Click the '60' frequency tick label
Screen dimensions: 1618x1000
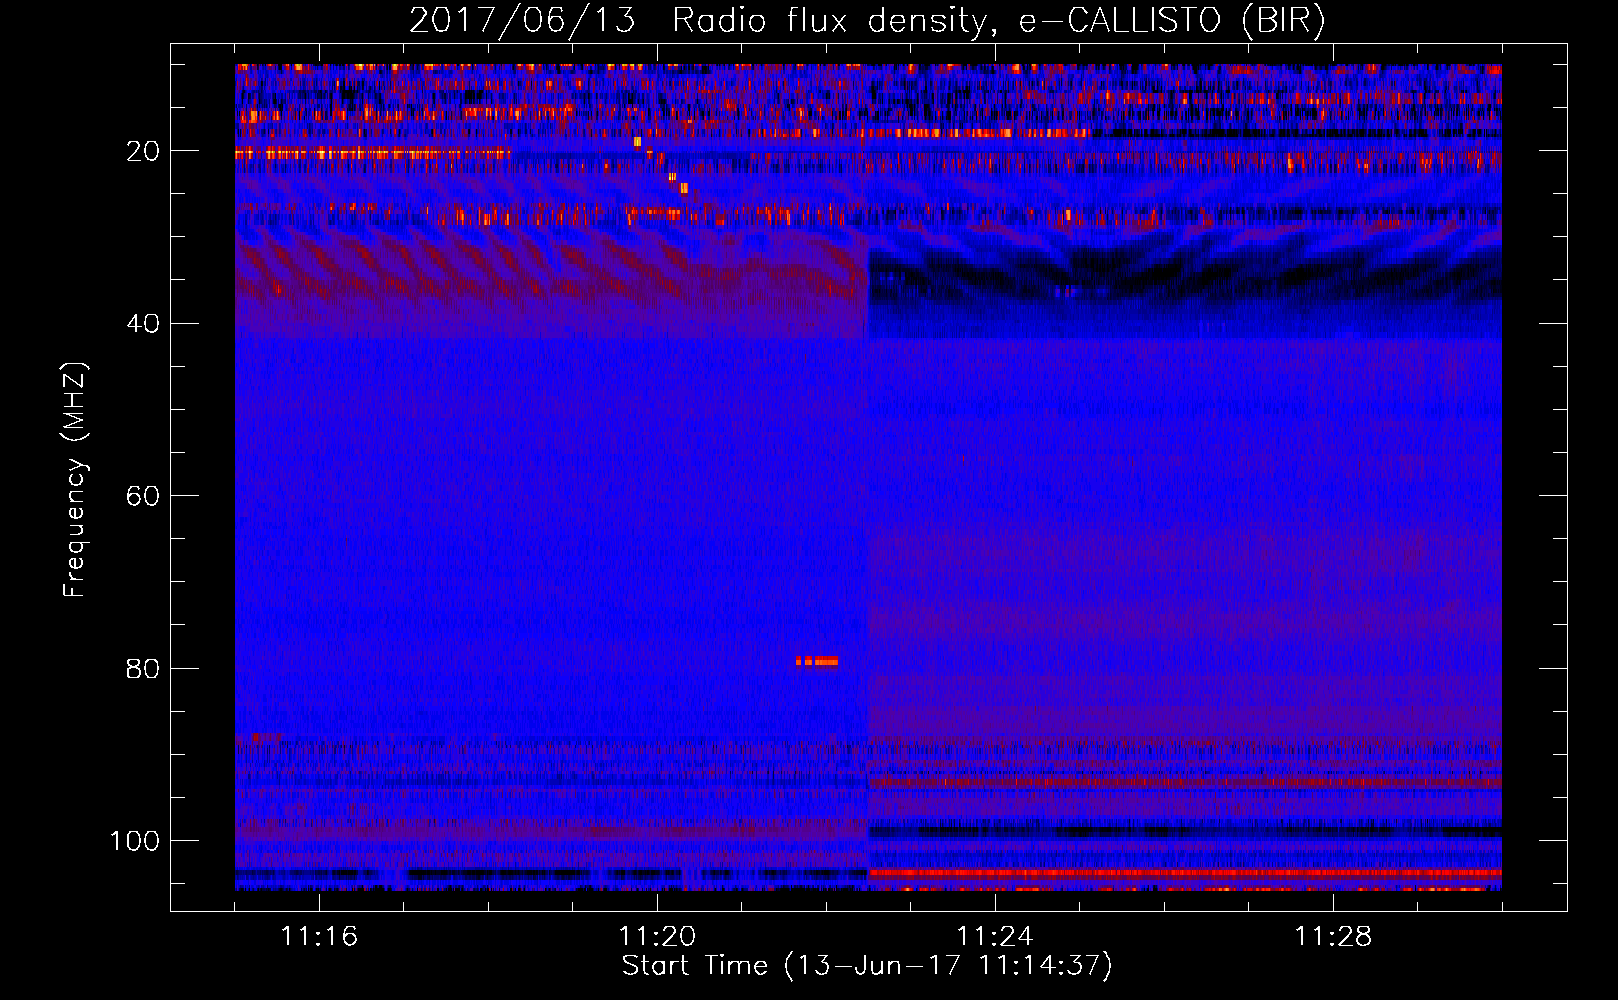pyautogui.click(x=143, y=497)
